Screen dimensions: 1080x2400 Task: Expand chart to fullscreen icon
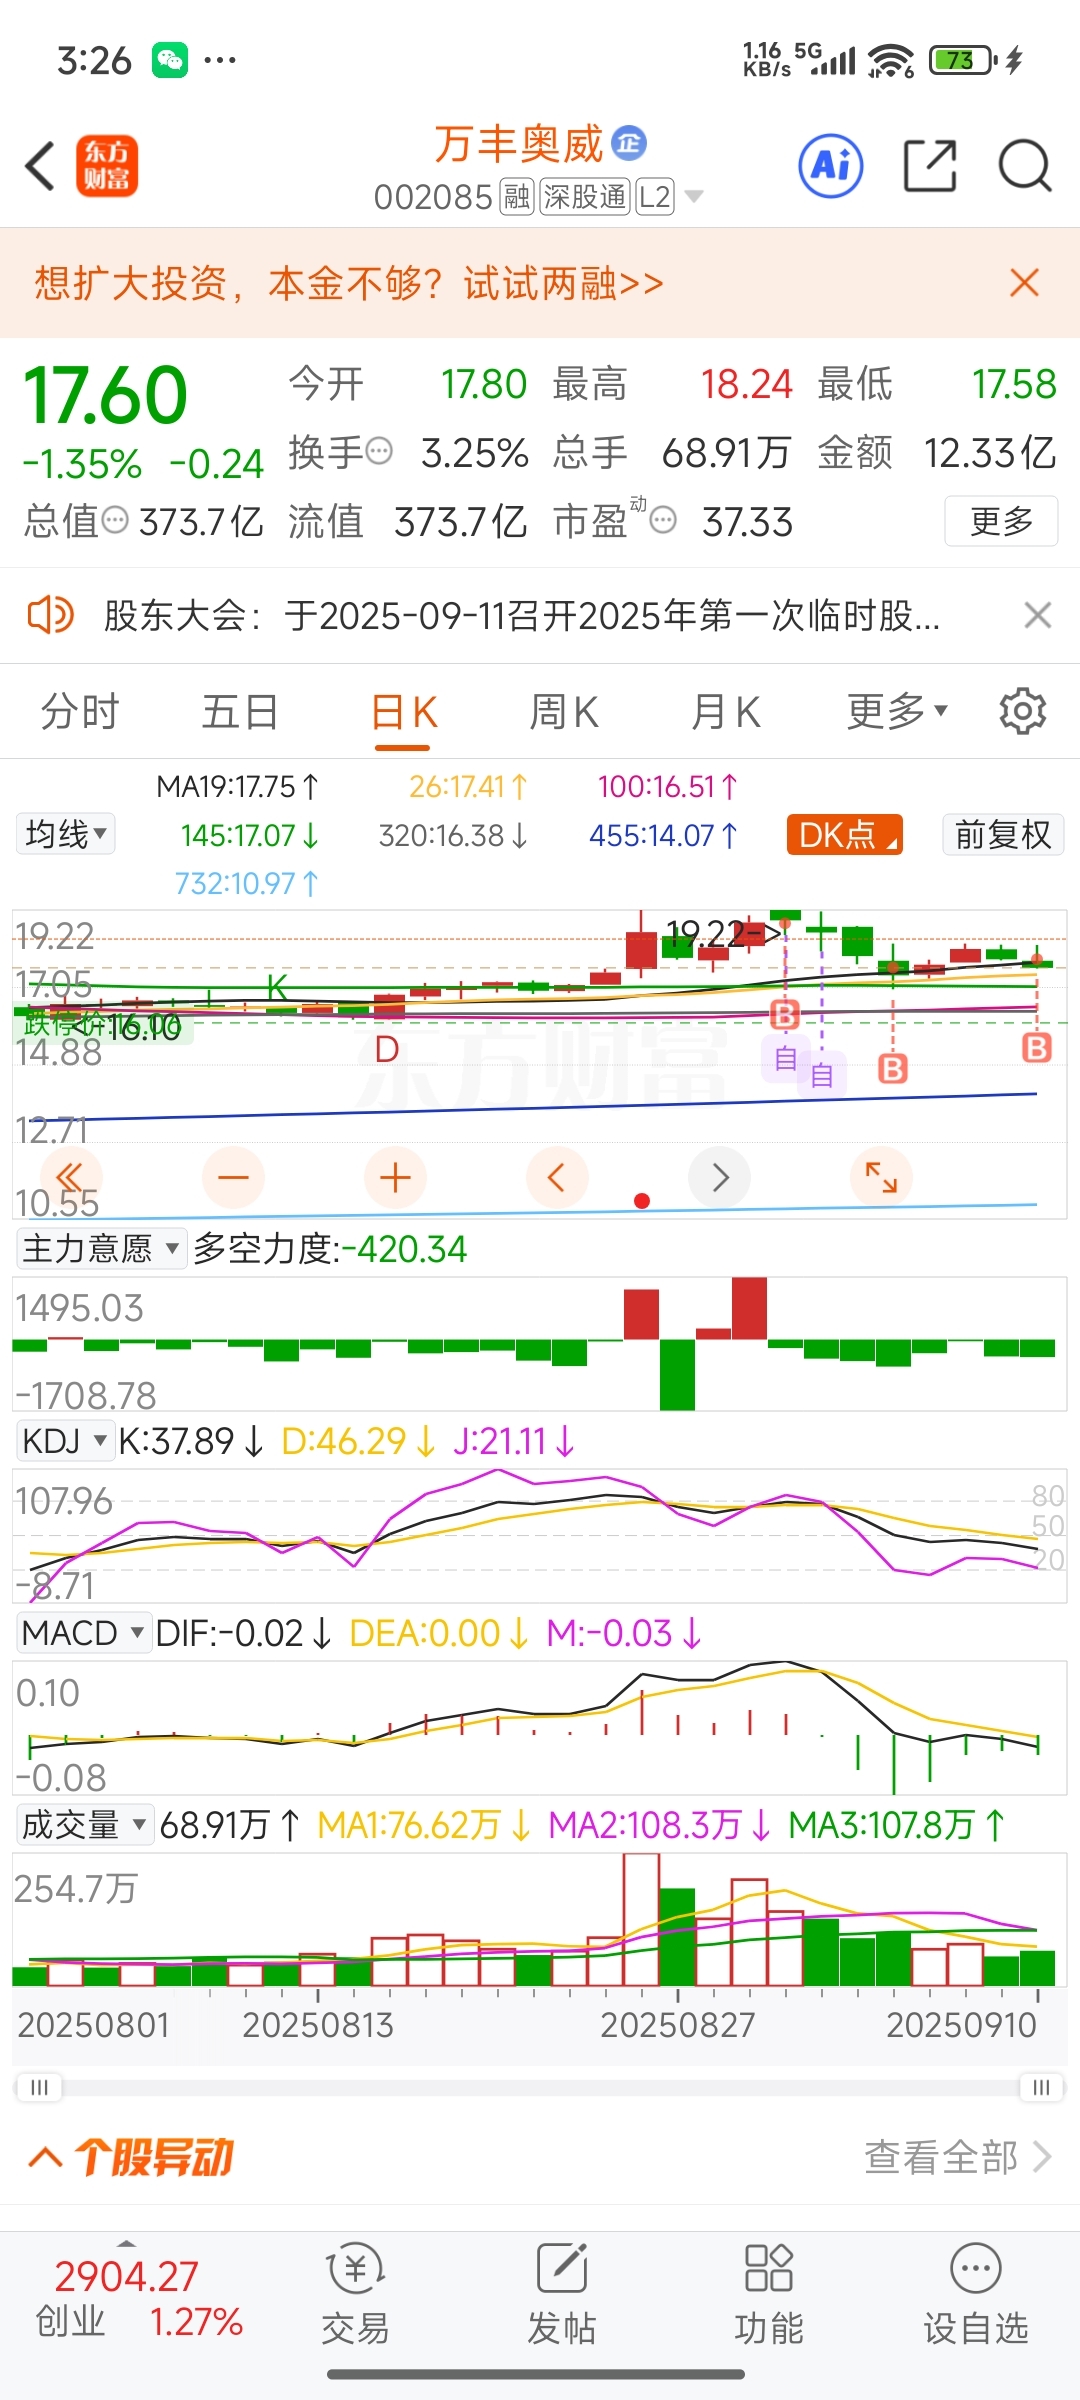pyautogui.click(x=881, y=1177)
